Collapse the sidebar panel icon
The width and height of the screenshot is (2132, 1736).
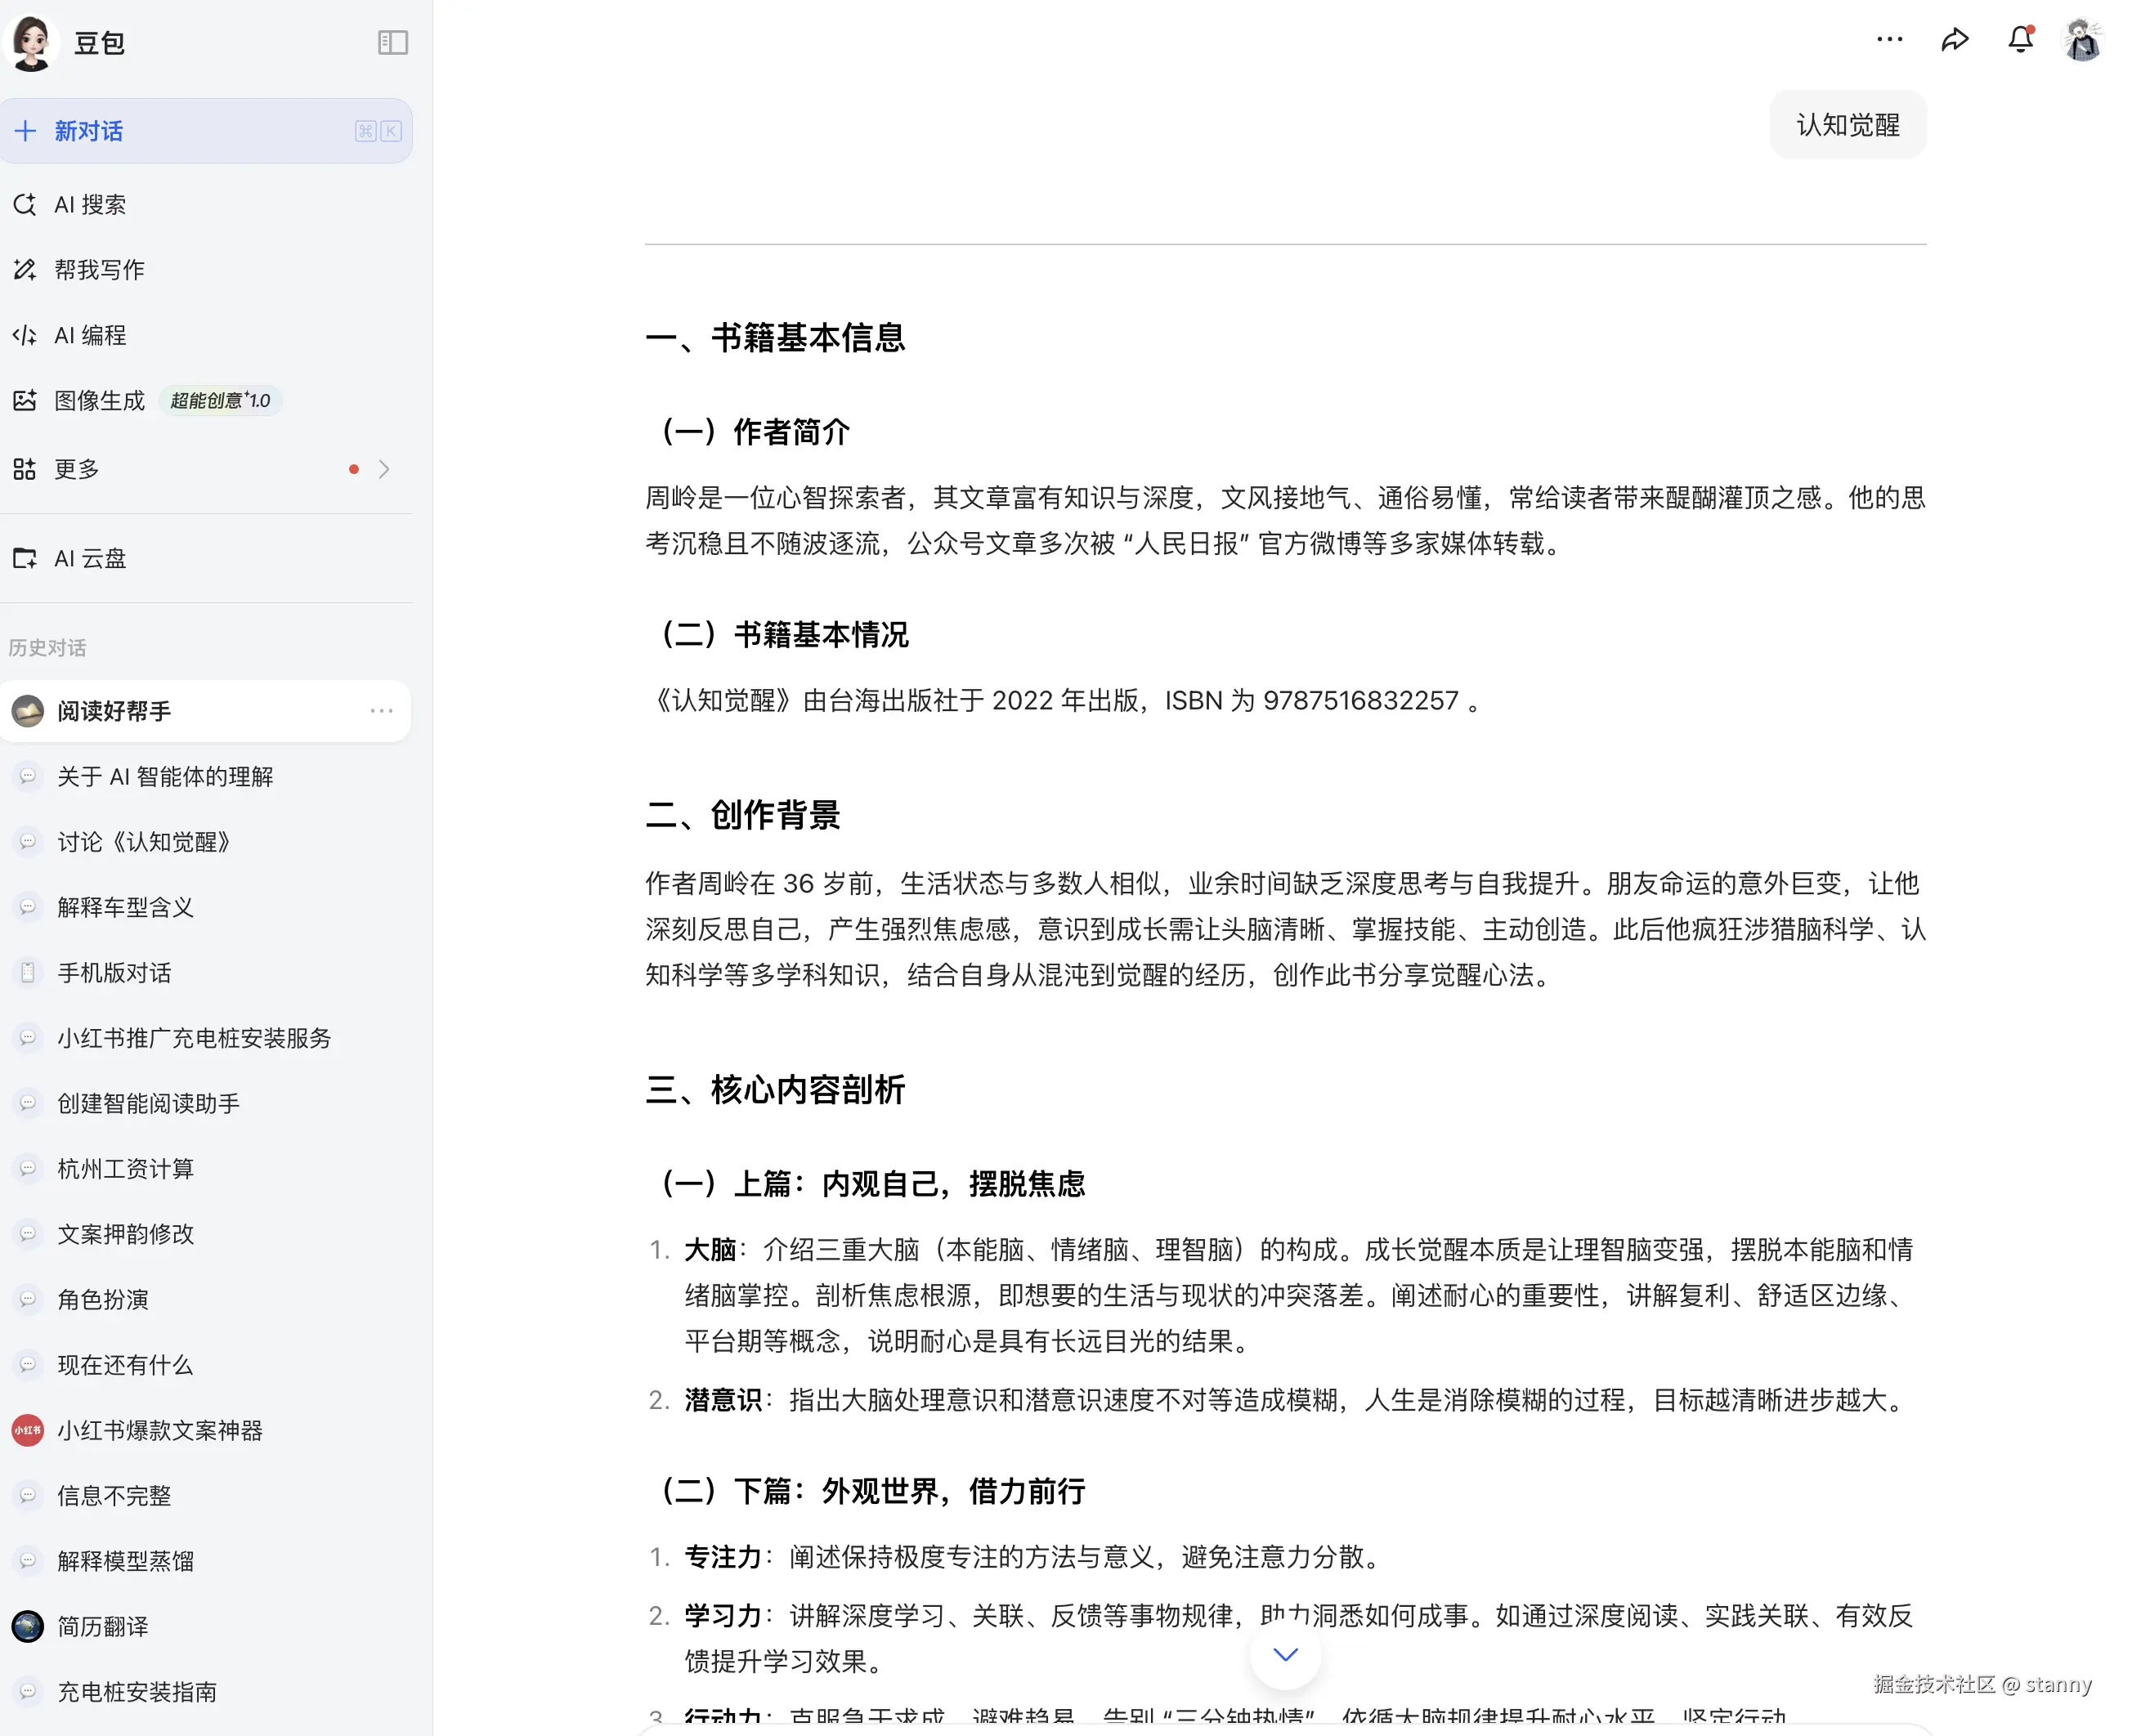(x=392, y=42)
